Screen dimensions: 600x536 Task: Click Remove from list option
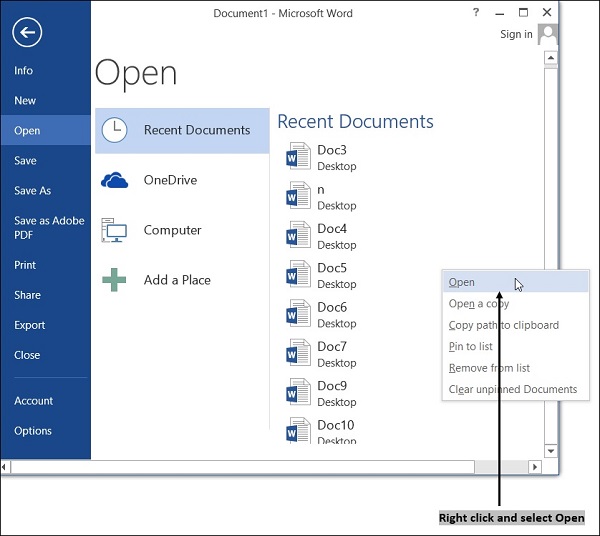(489, 368)
